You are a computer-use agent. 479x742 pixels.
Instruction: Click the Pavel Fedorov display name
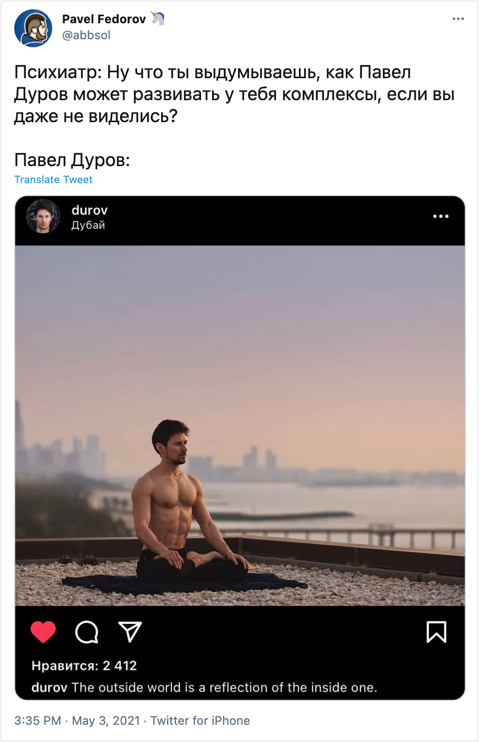[x=104, y=19]
